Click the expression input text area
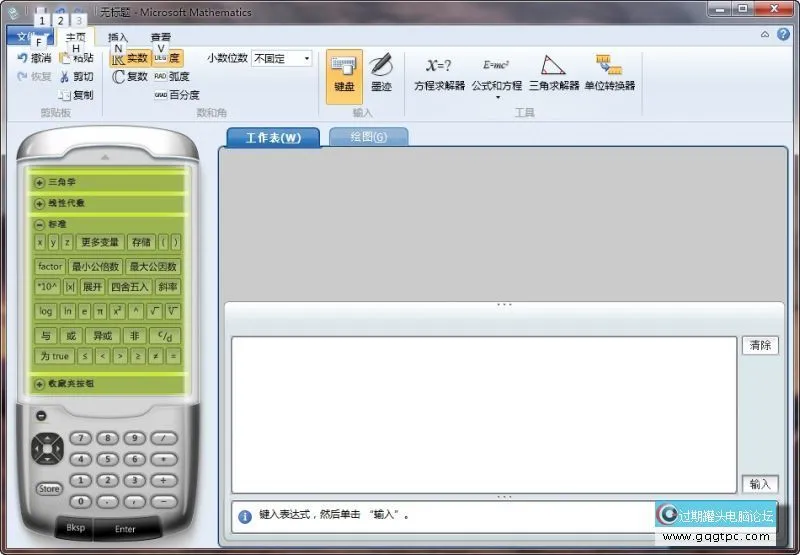The height and width of the screenshot is (555, 800). [484, 414]
